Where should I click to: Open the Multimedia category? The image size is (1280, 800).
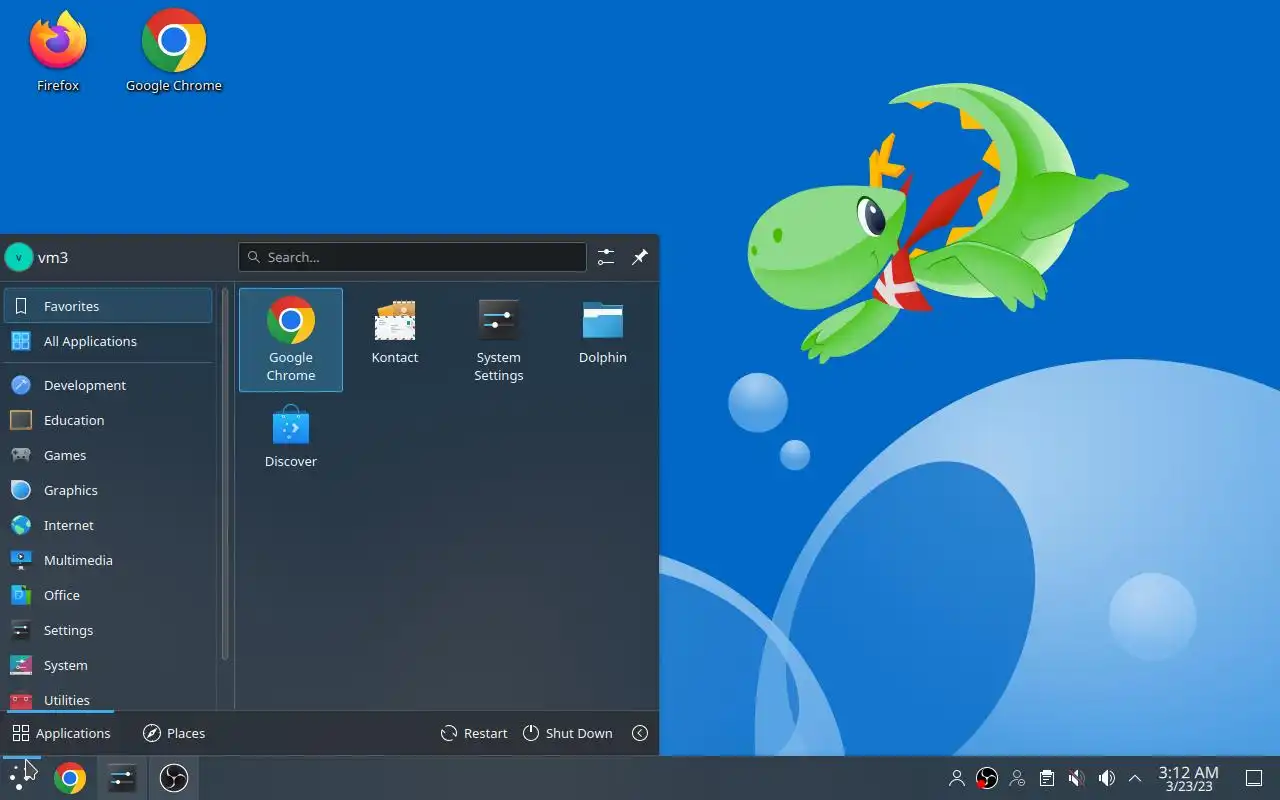[x=108, y=560]
